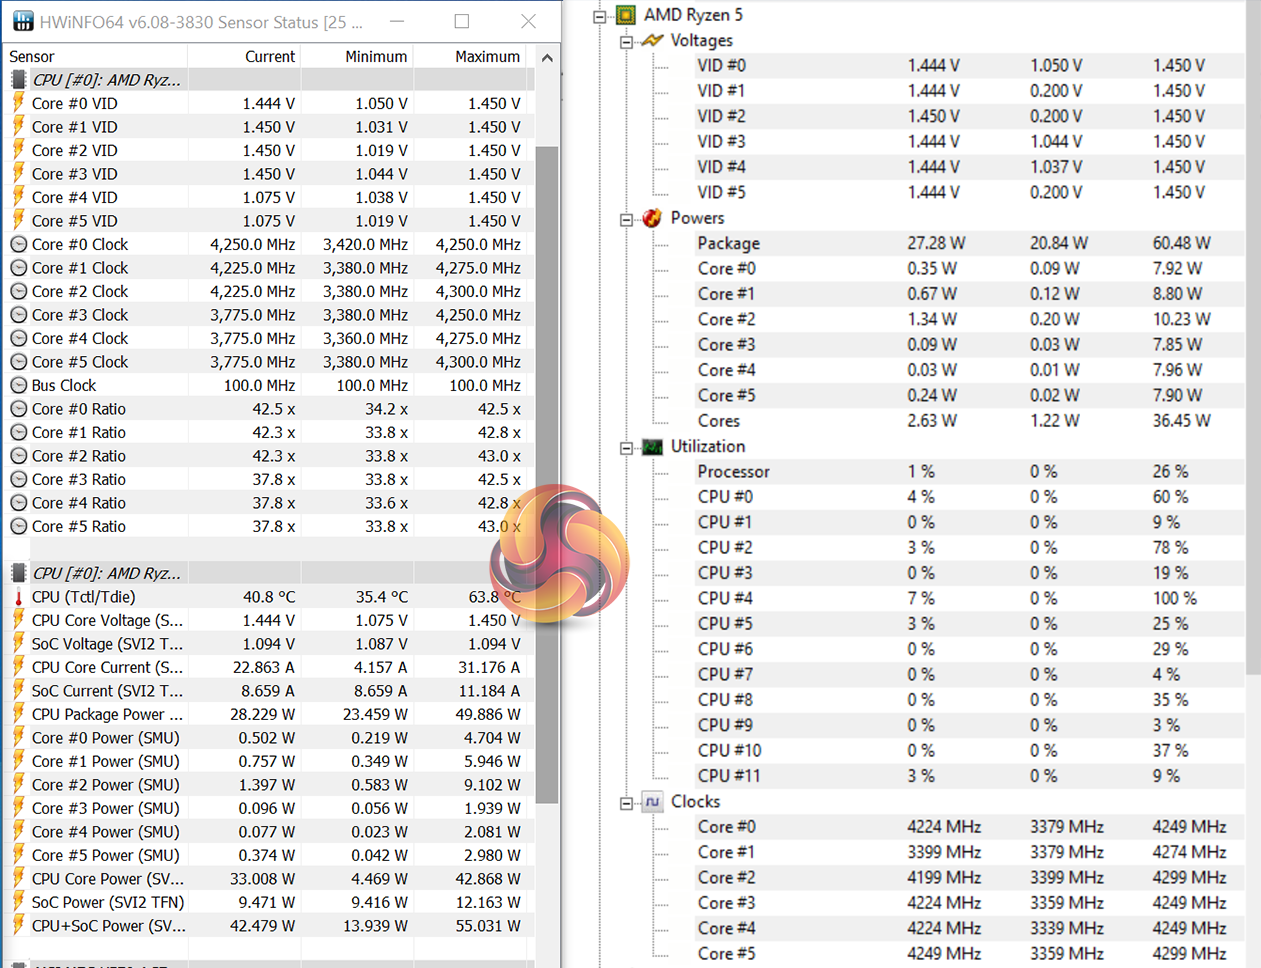Collapse the Clocks tree section
This screenshot has height=968, width=1261.
click(626, 803)
